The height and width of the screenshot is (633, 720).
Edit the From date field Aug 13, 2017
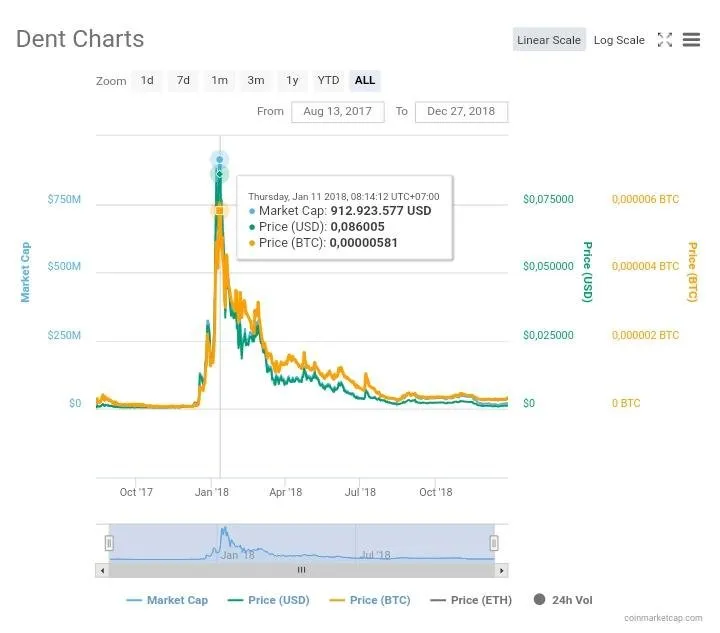(338, 112)
